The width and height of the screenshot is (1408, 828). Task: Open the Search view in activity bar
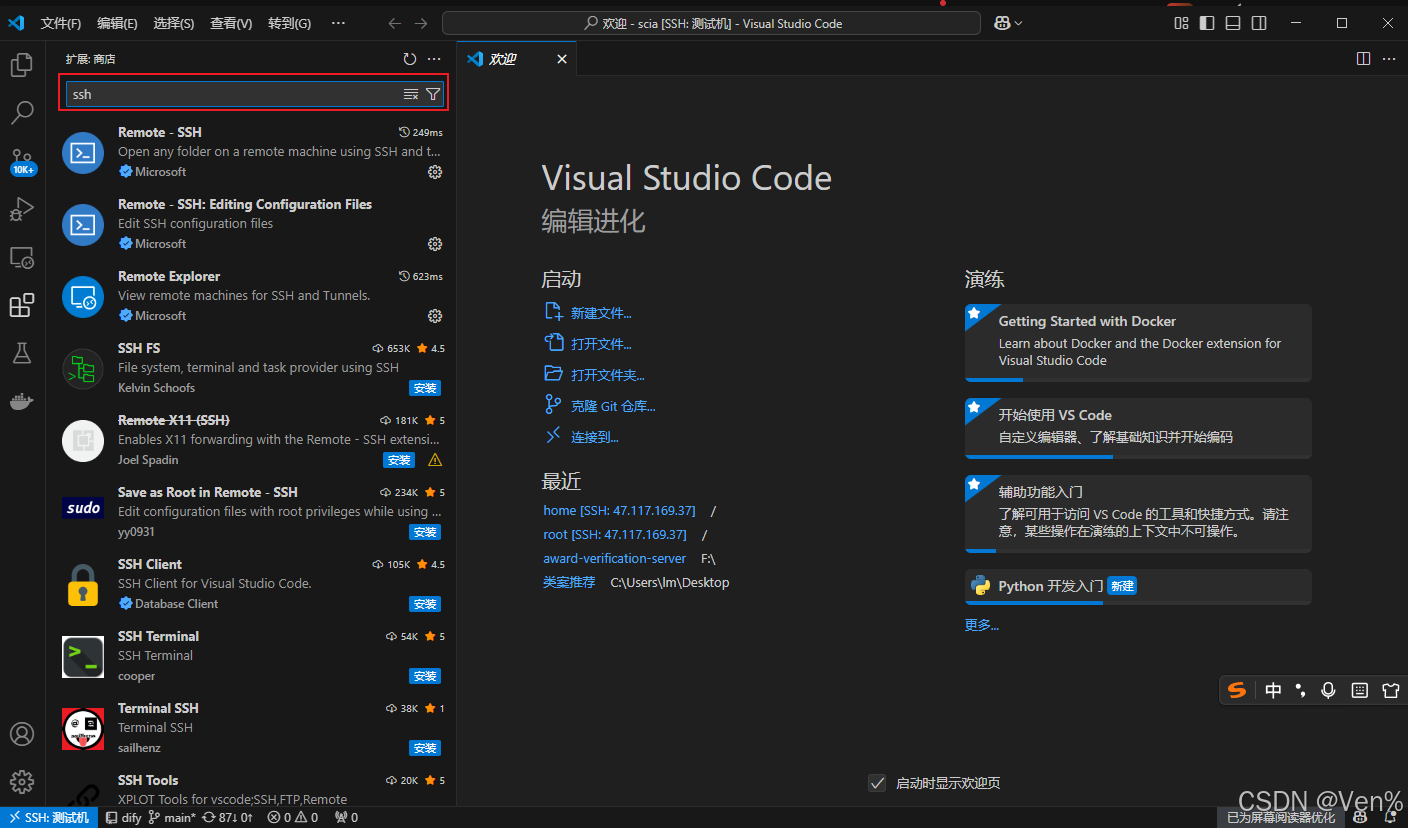(22, 113)
